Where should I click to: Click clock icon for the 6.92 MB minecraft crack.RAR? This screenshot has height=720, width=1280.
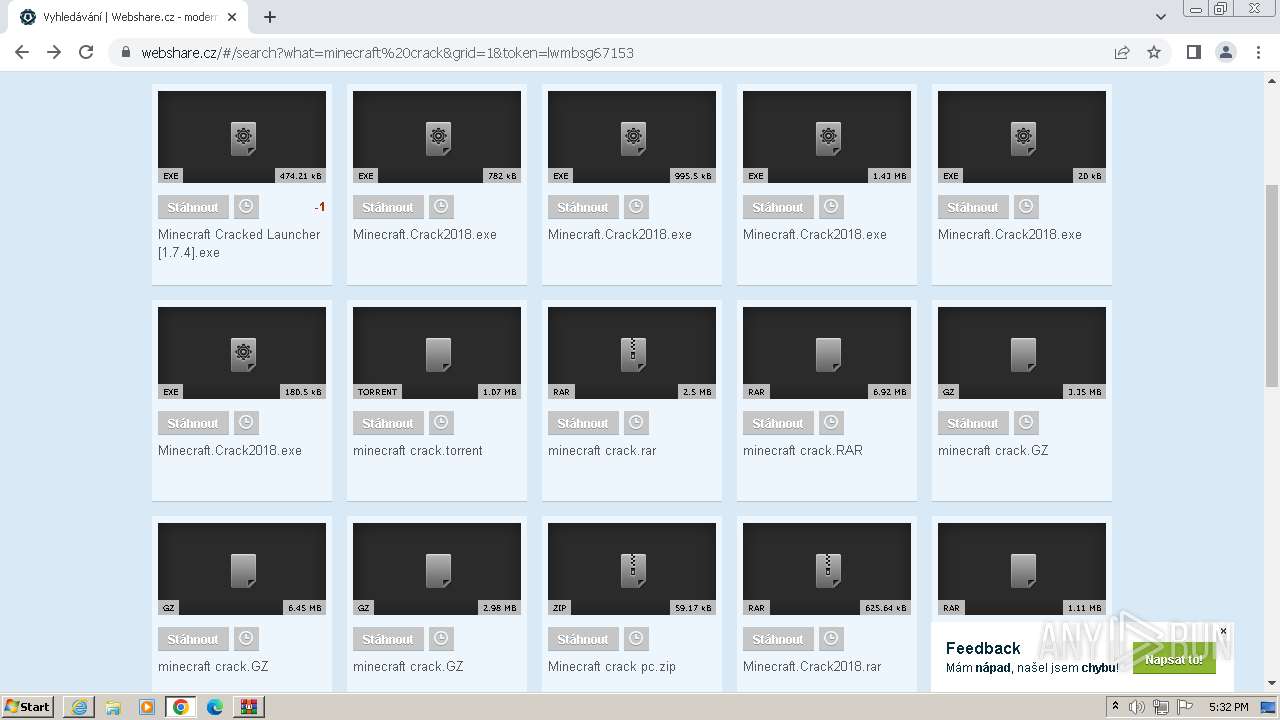pos(831,423)
